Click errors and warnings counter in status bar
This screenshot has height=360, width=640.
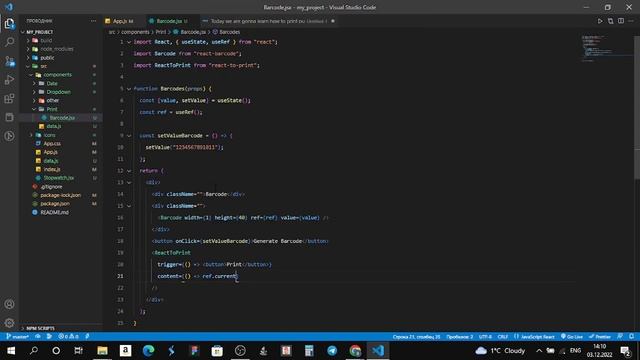[68, 337]
